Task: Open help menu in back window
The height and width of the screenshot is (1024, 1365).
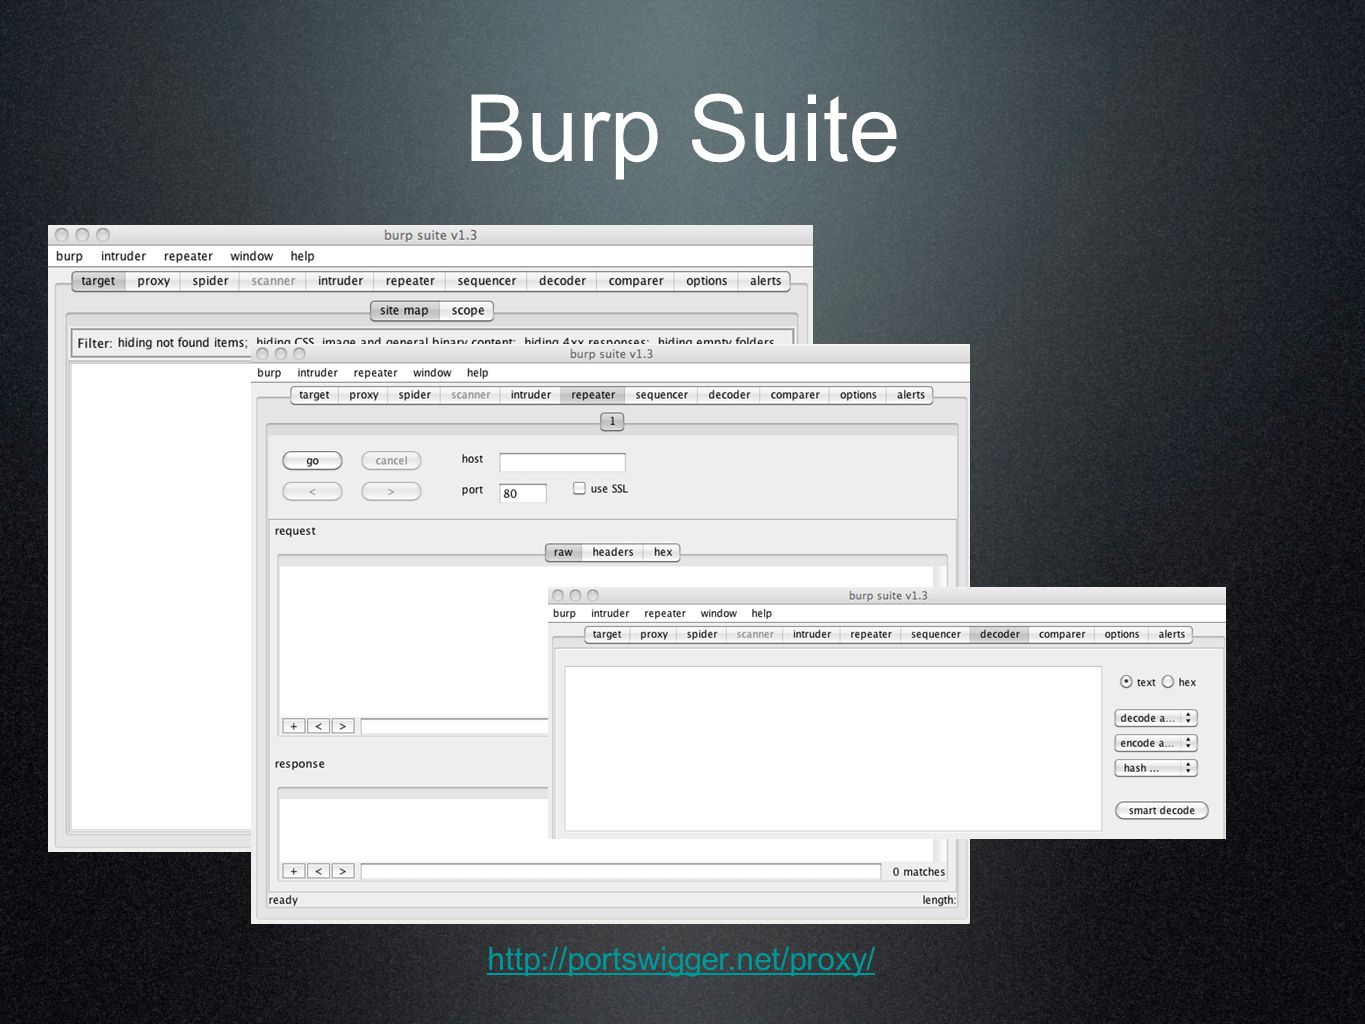Action: pos(302,256)
